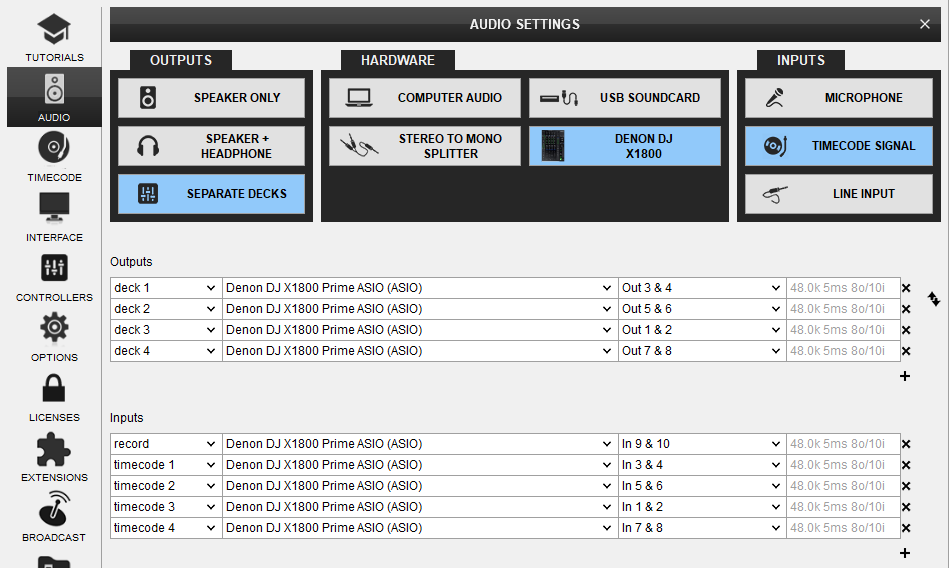This screenshot has width=949, height=568.
Task: Close the Audio Settings window
Action: click(x=924, y=24)
